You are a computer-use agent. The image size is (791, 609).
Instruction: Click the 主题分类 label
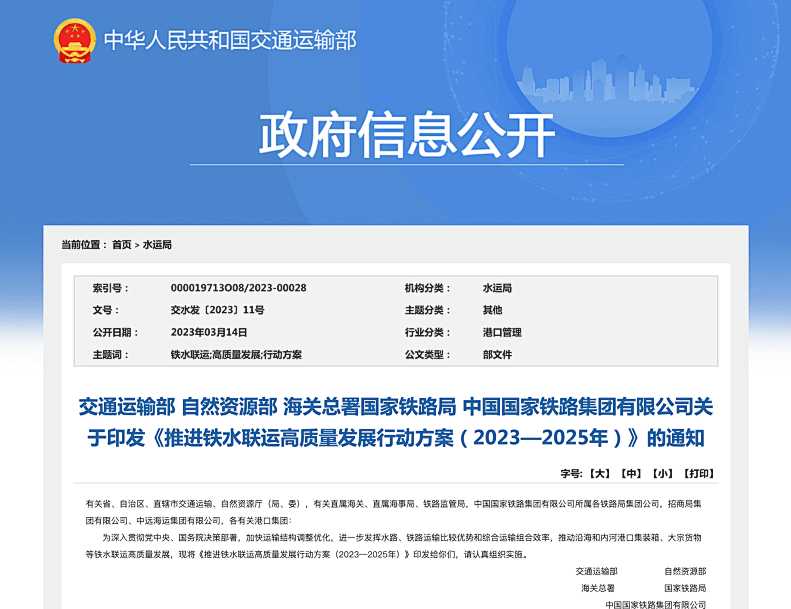(x=427, y=310)
